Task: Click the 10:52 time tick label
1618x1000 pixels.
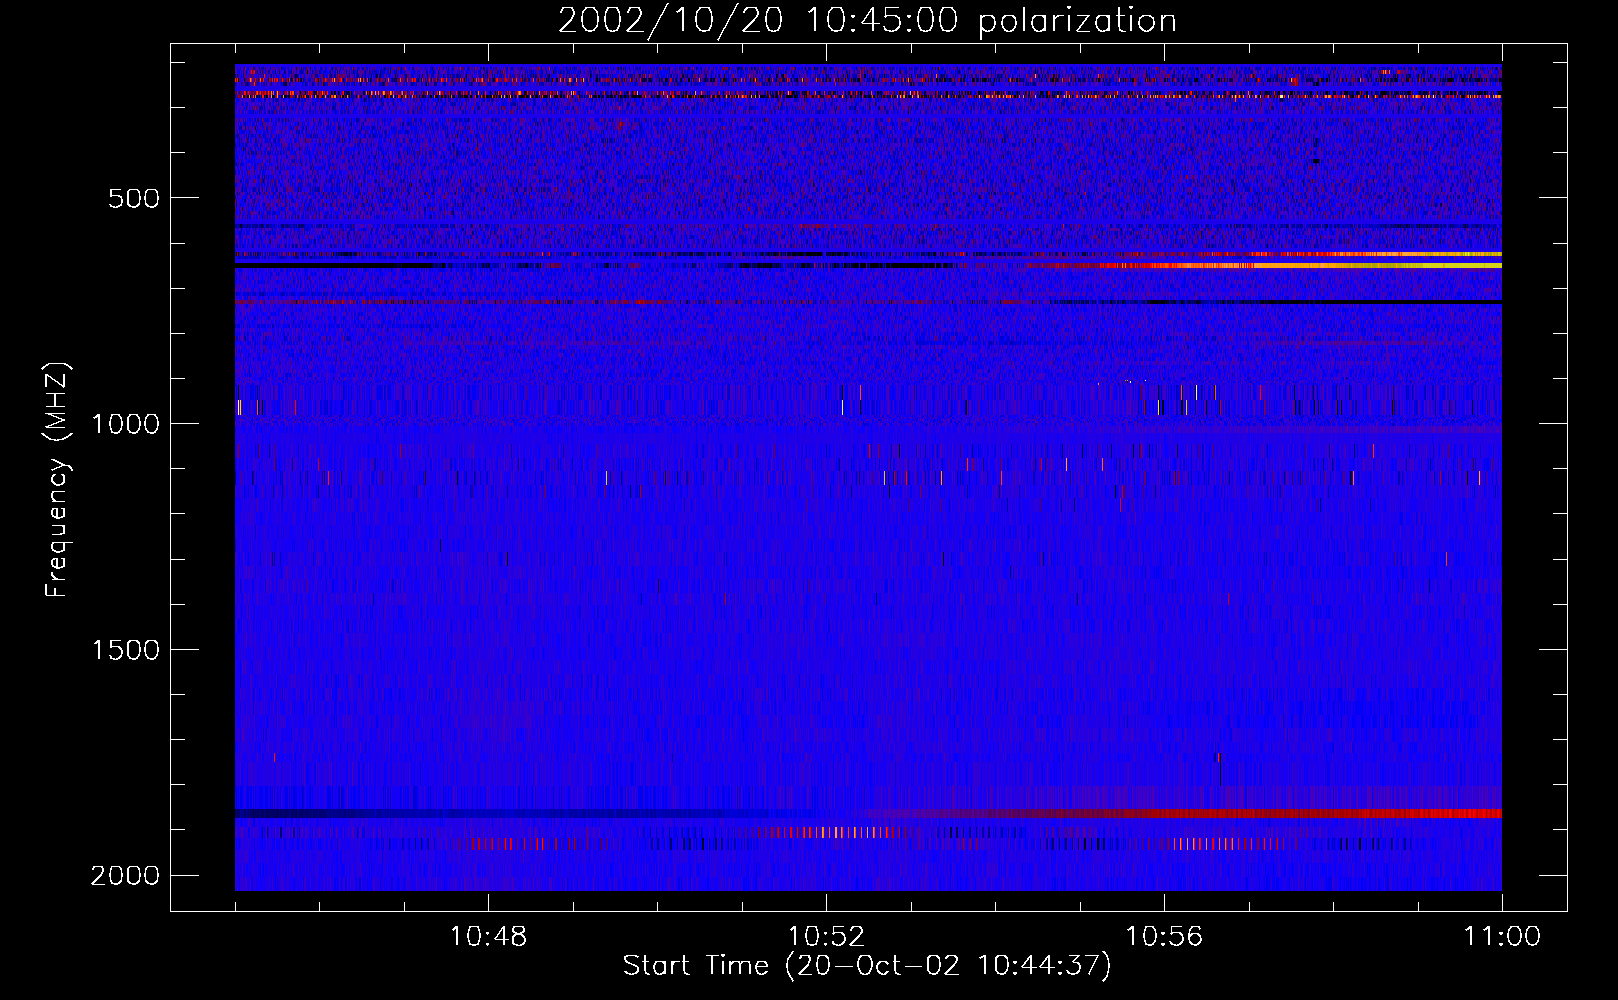Action: point(826,937)
